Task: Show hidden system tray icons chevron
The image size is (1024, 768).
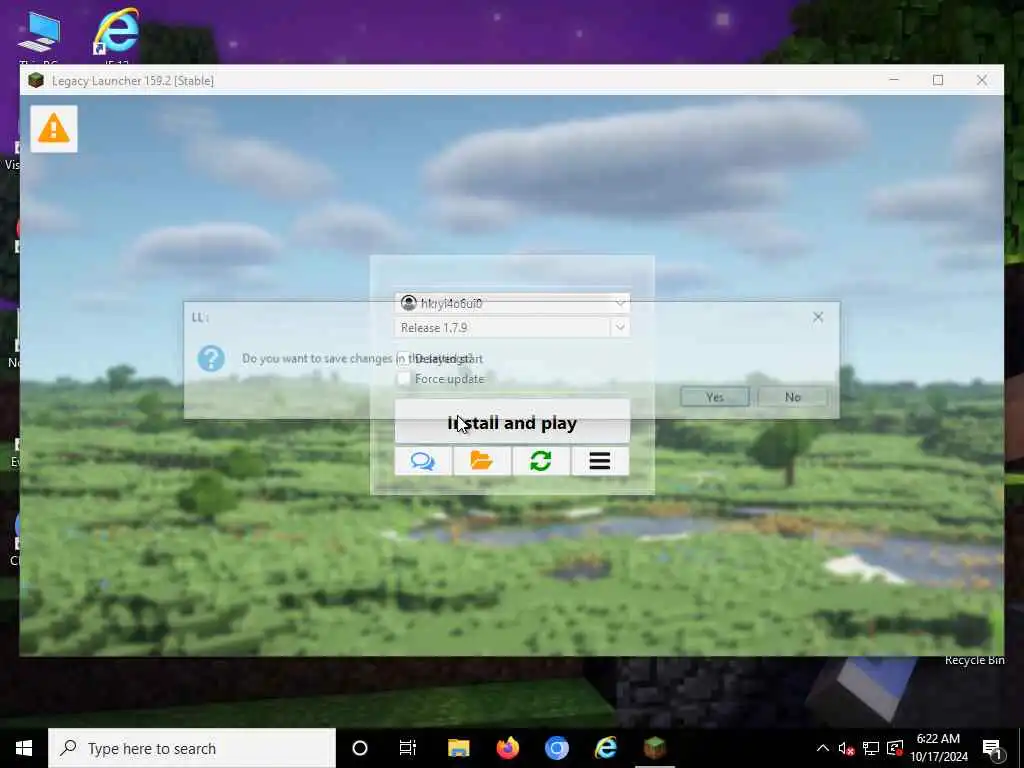Action: pos(822,748)
